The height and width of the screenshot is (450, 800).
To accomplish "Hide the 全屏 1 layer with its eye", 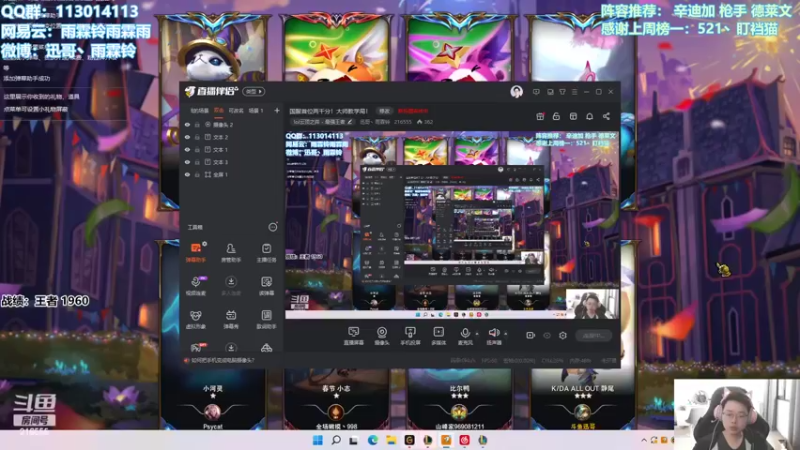I will [x=187, y=174].
